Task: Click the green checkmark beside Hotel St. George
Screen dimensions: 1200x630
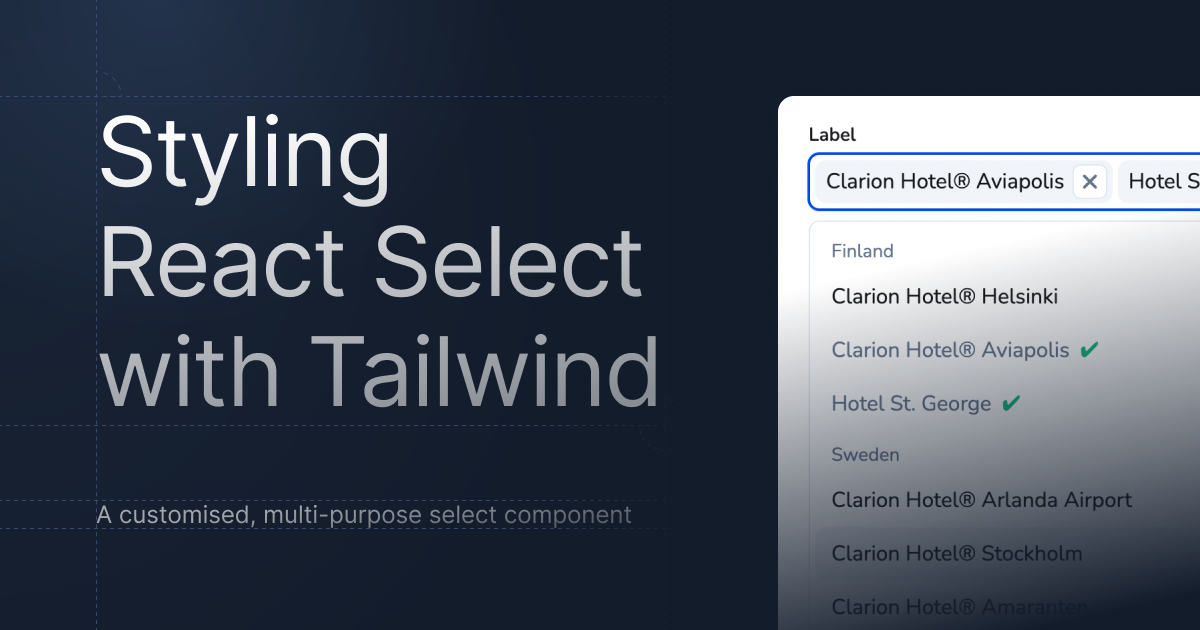Action: 1011,404
